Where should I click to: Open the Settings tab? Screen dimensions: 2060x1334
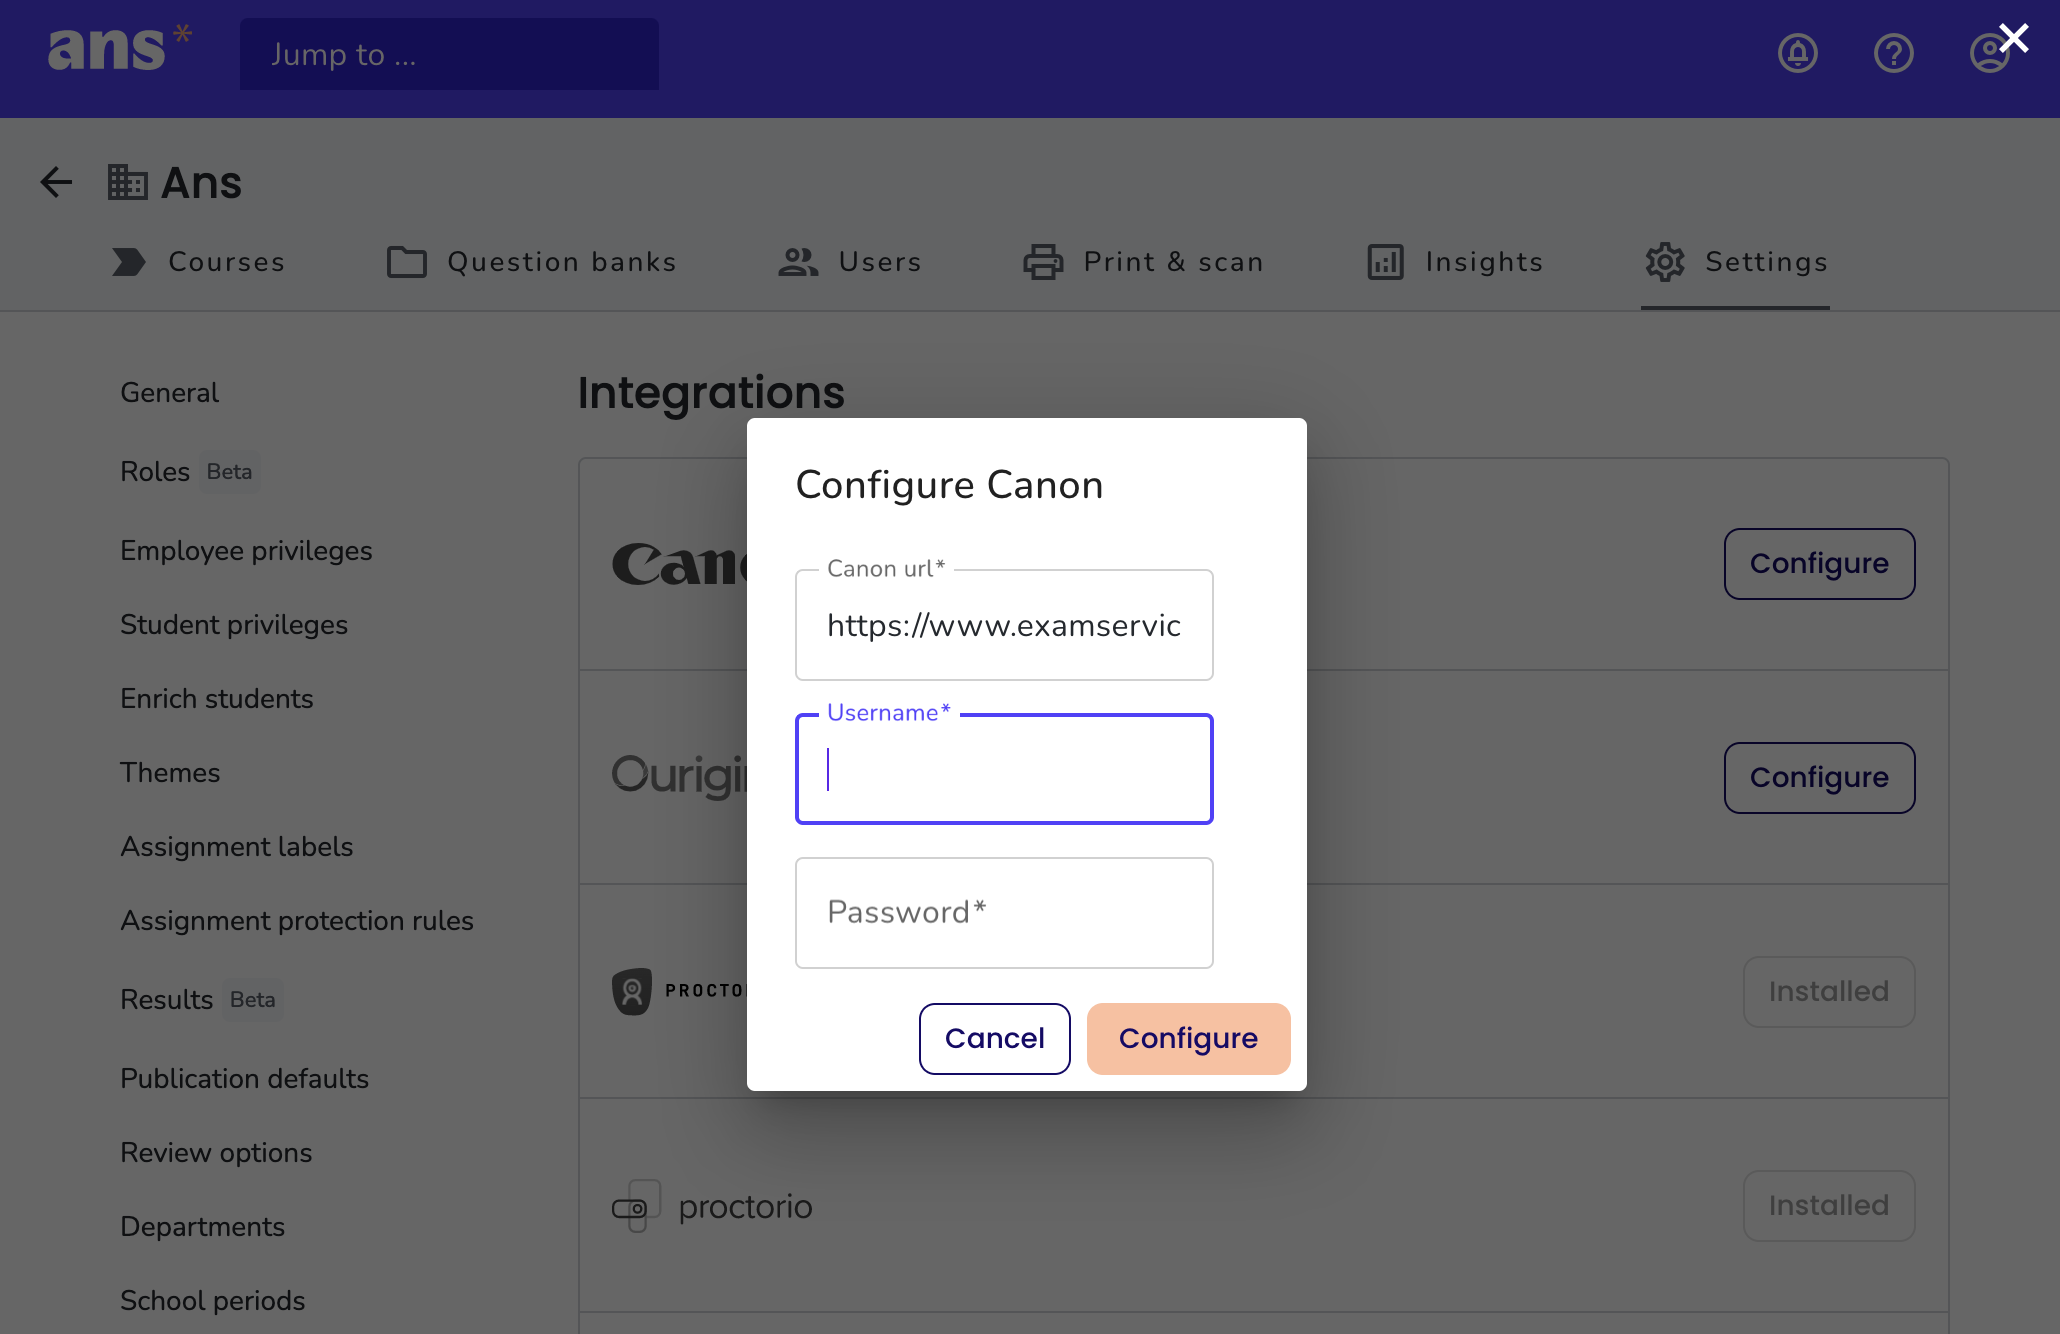1736,262
